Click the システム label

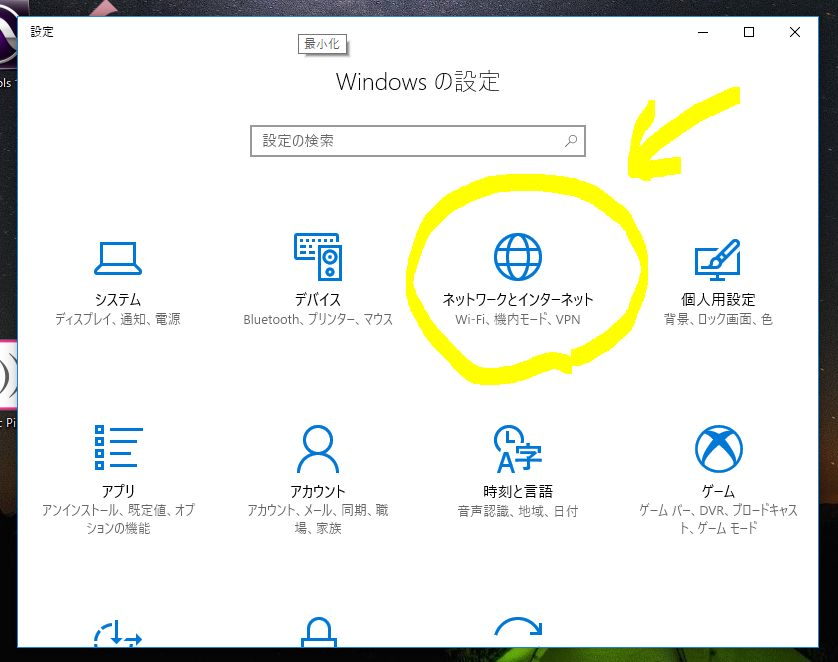click(118, 299)
